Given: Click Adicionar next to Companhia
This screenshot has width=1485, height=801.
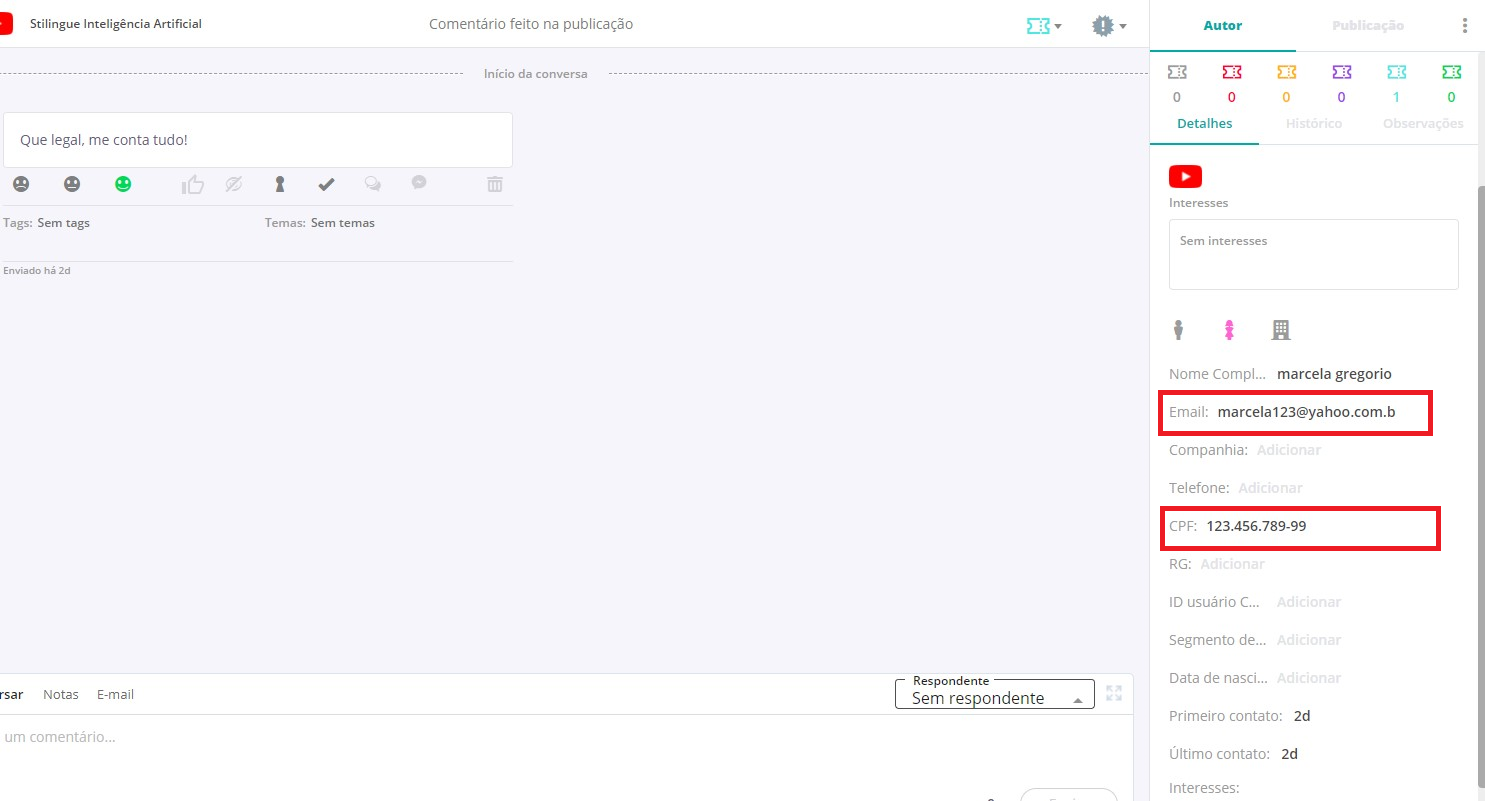Looking at the screenshot, I should coord(1288,450).
